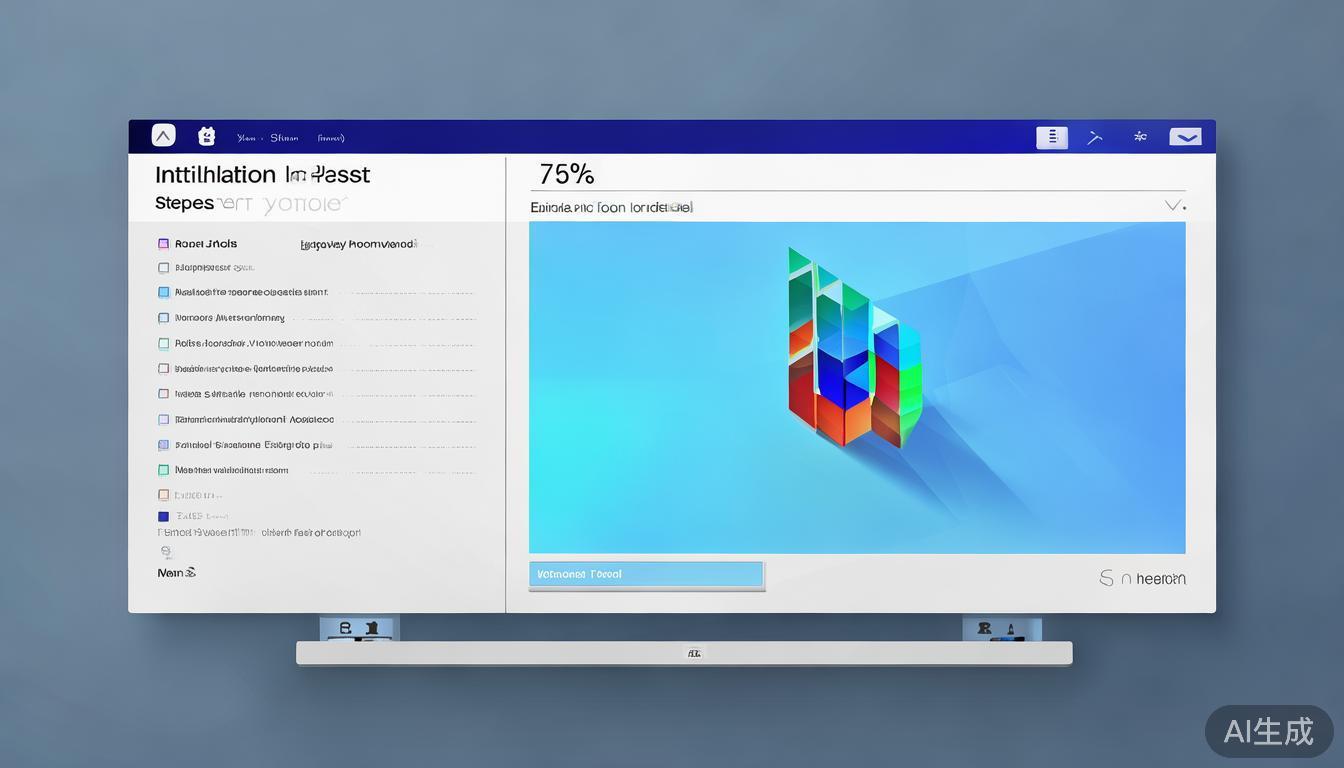Viewport: 1344px width, 768px height.
Task: Open the first text menu in the header
Action: pyautogui.click(x=246, y=138)
